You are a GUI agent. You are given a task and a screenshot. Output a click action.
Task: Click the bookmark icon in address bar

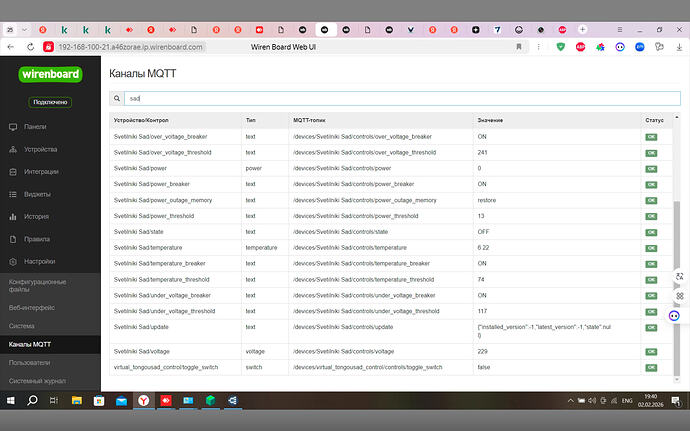click(519, 47)
